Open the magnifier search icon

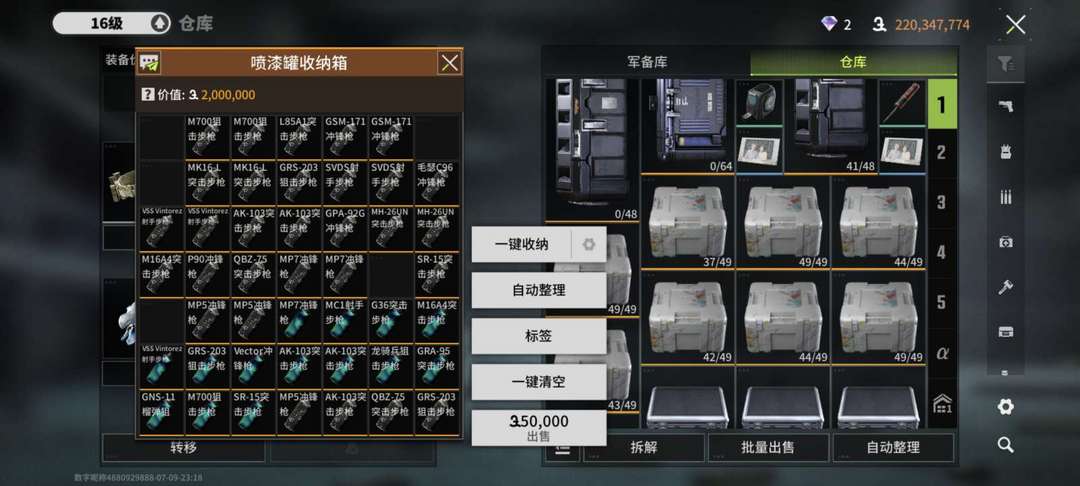(x=1006, y=445)
